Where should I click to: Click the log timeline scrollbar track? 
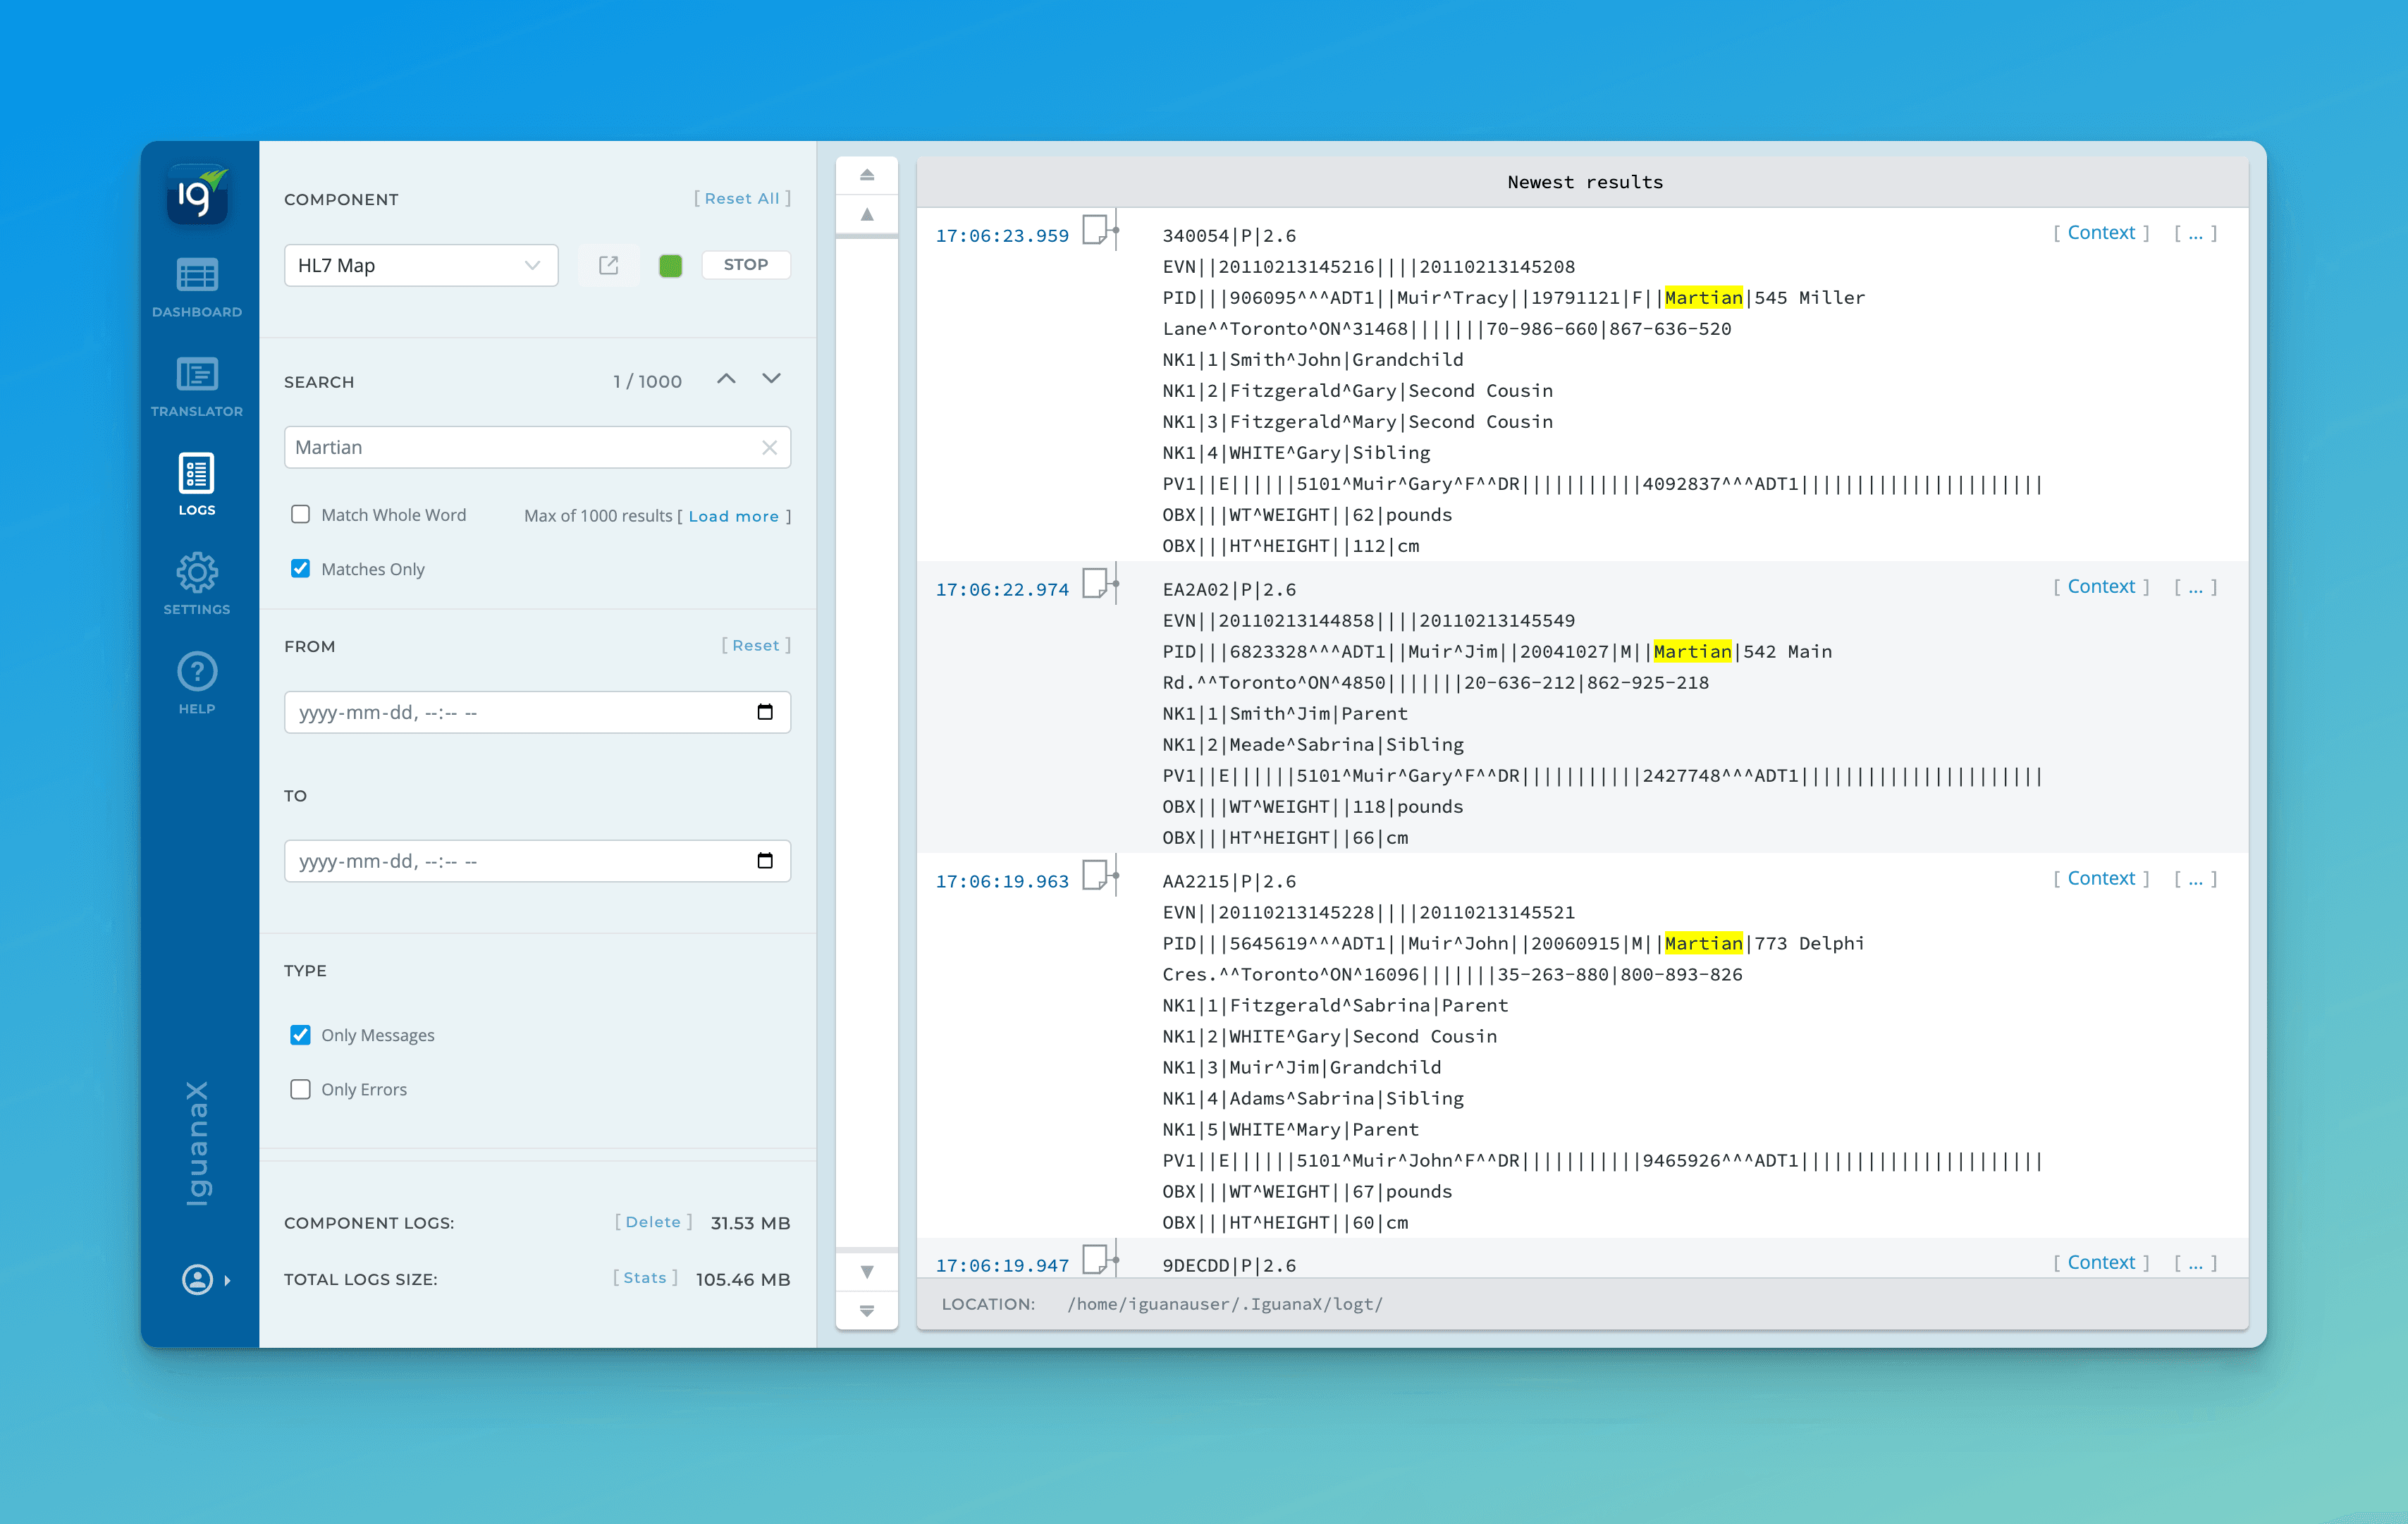pyautogui.click(x=867, y=743)
